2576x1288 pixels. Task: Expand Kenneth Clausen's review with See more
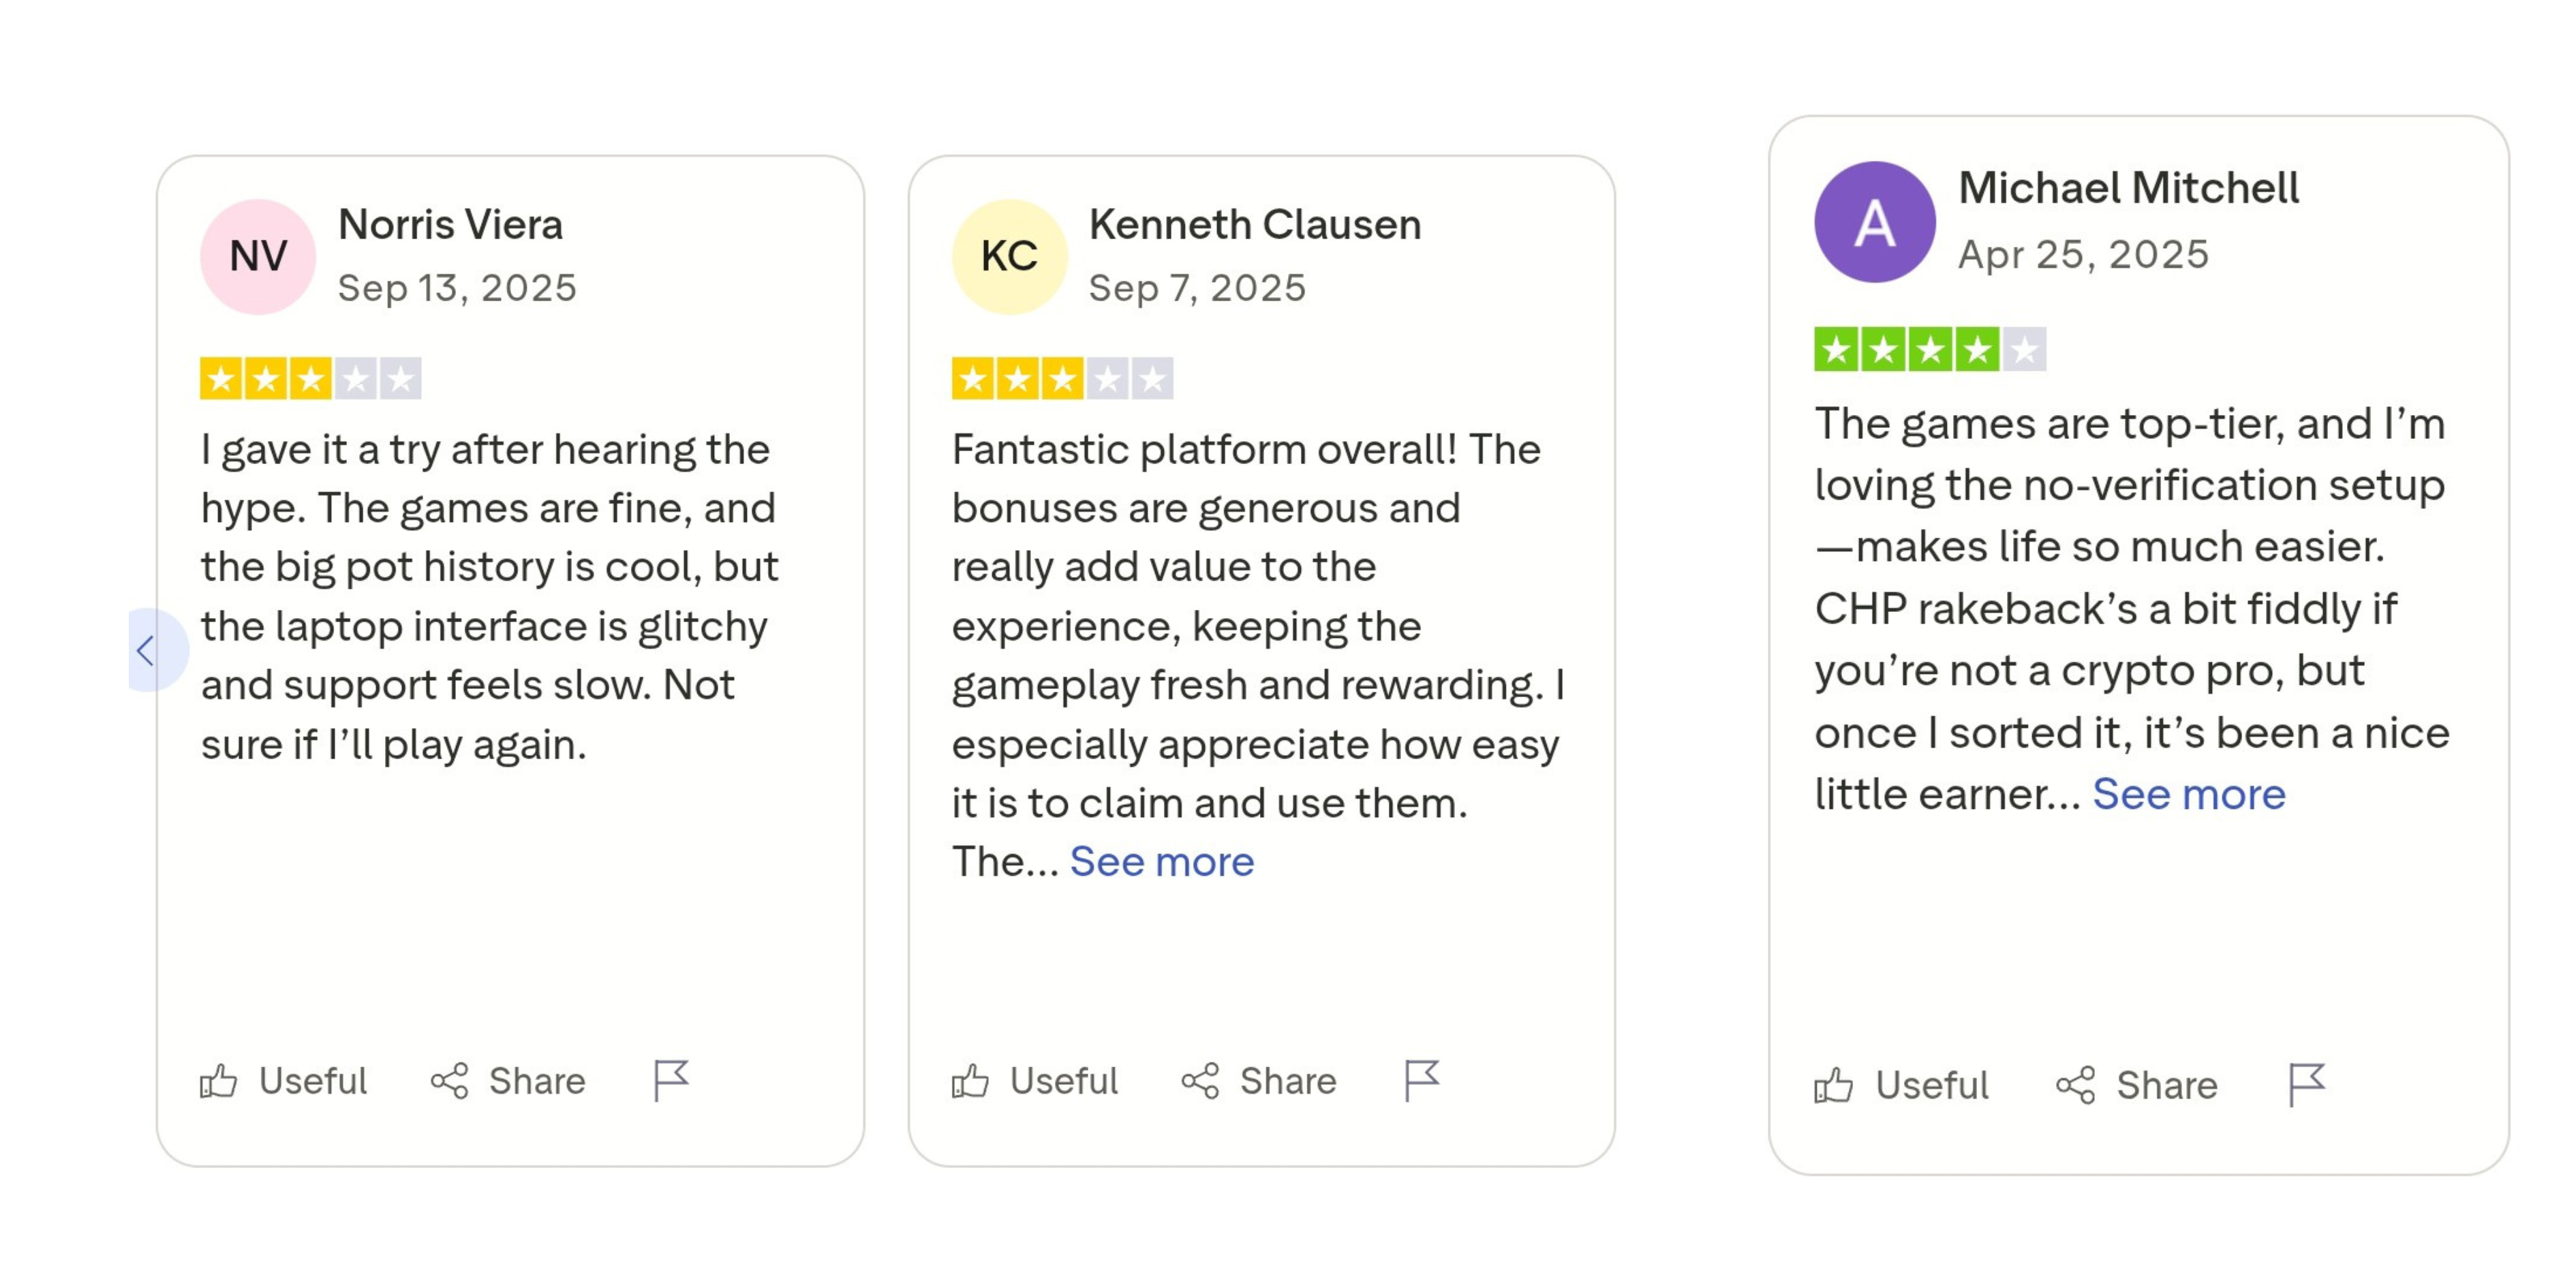1161,862
